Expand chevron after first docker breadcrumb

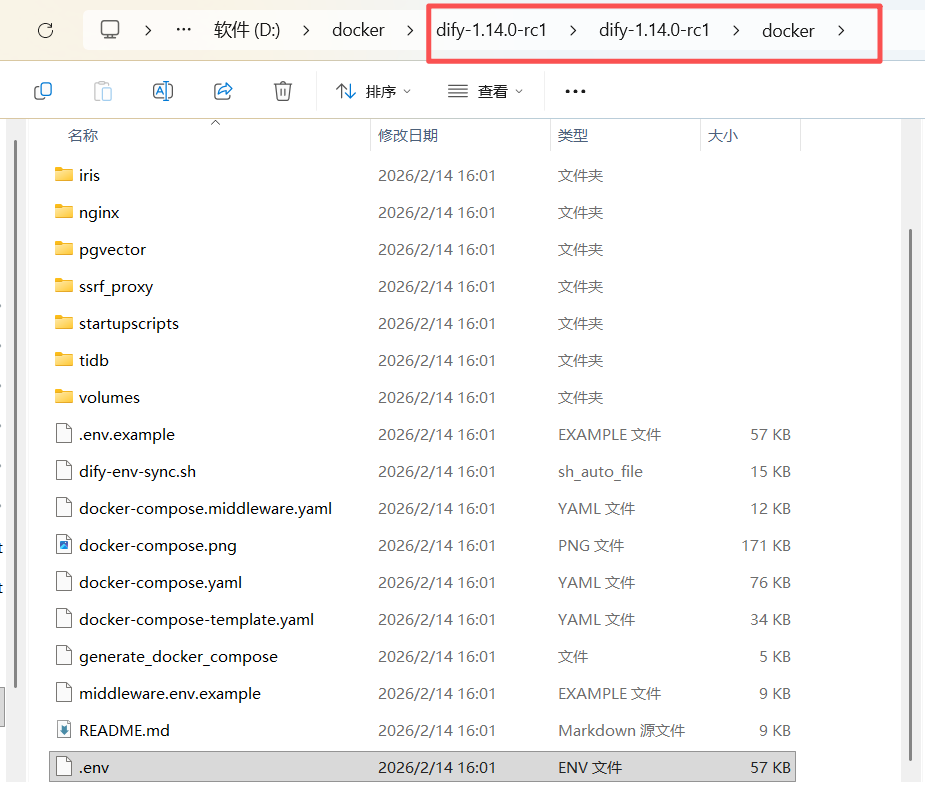(410, 30)
